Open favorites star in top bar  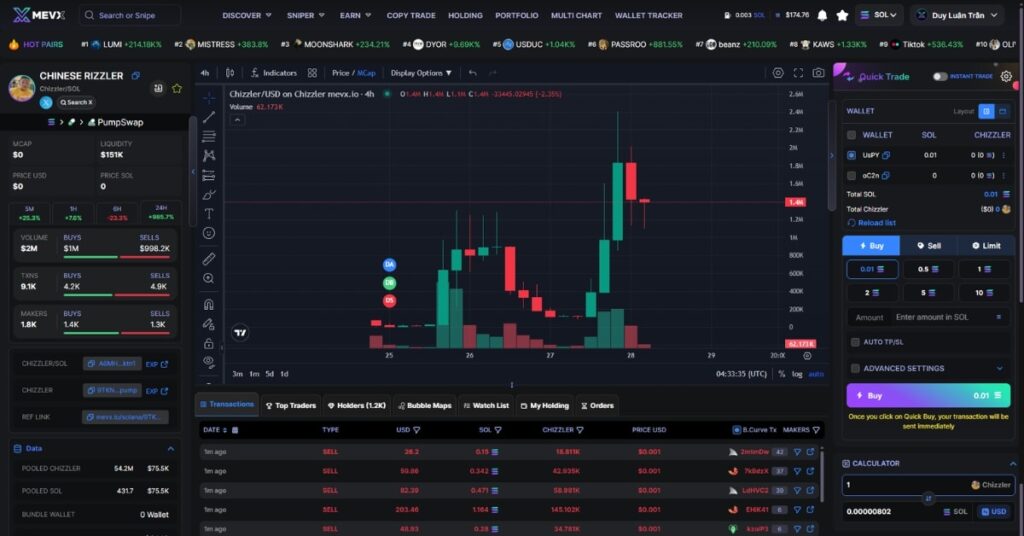[842, 15]
